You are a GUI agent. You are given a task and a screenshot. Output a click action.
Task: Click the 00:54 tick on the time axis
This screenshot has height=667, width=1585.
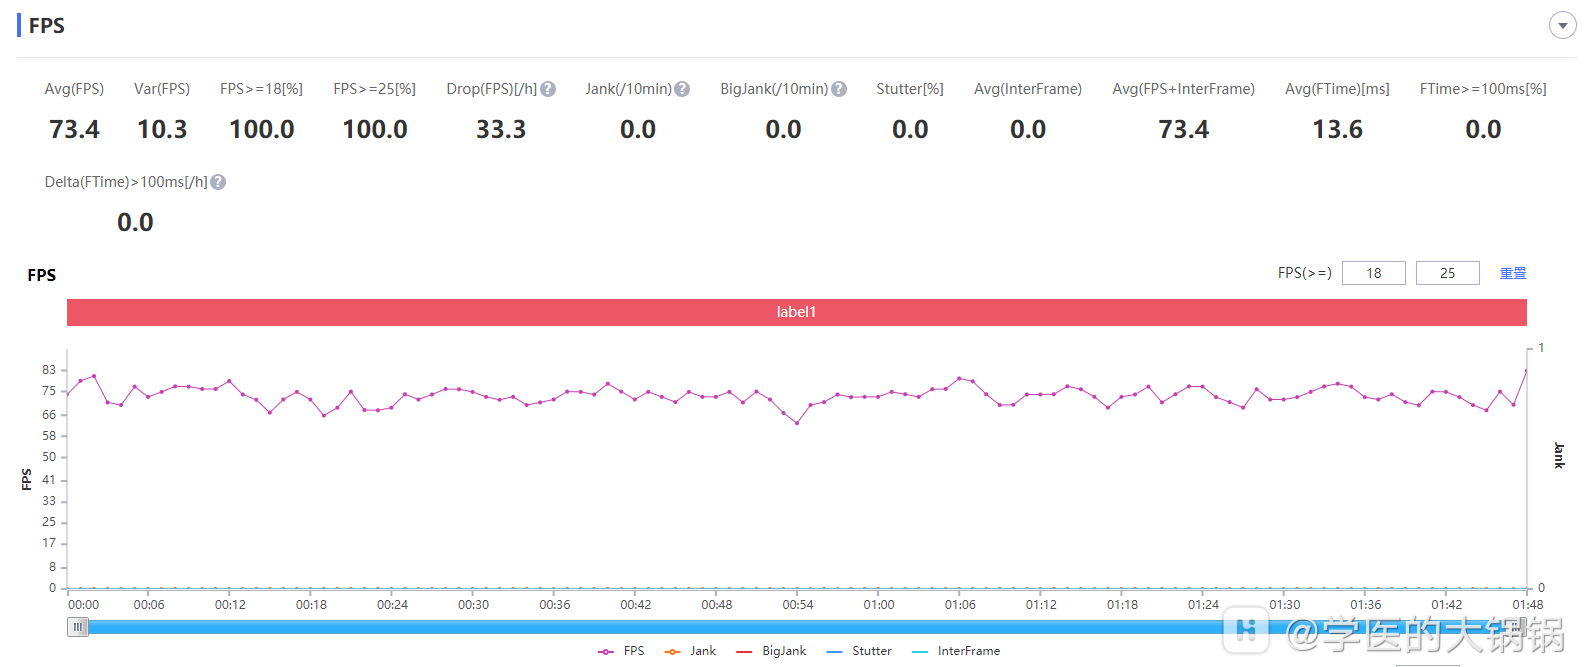(x=798, y=605)
